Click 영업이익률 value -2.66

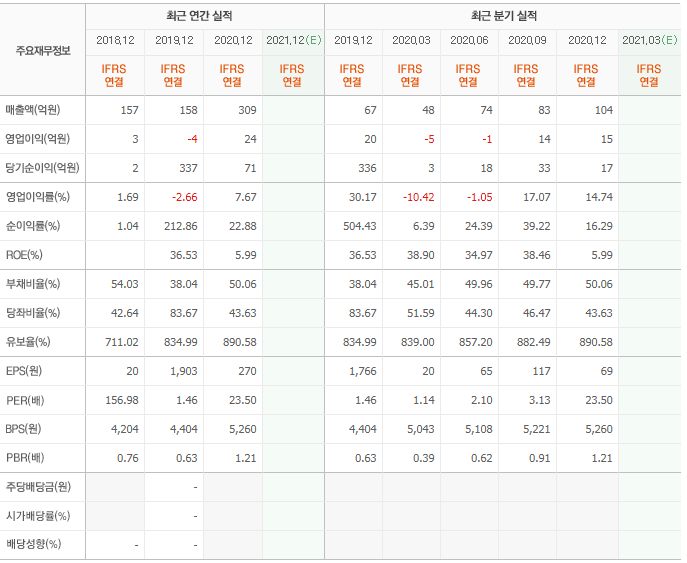(184, 197)
